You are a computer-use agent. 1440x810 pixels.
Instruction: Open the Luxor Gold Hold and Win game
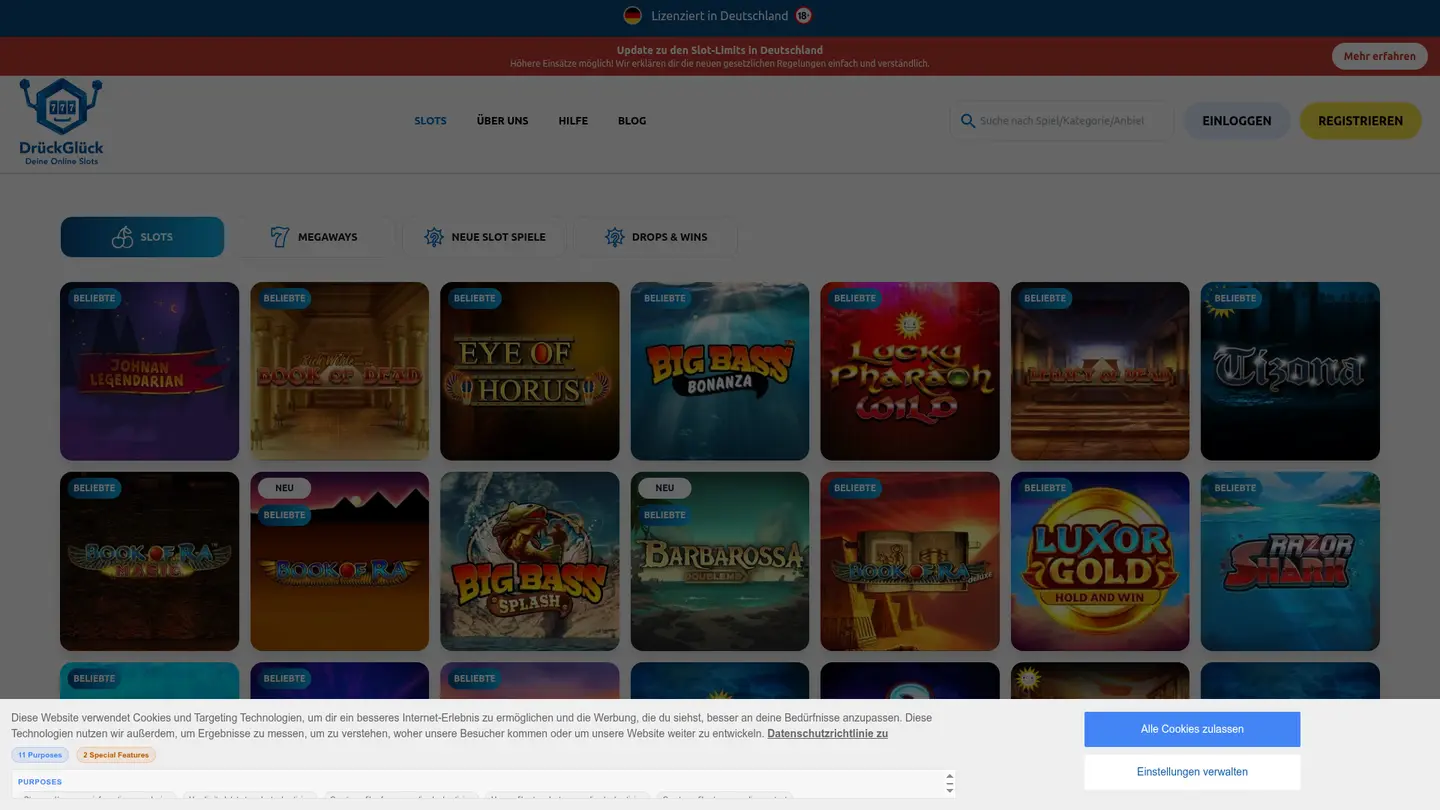(1100, 561)
